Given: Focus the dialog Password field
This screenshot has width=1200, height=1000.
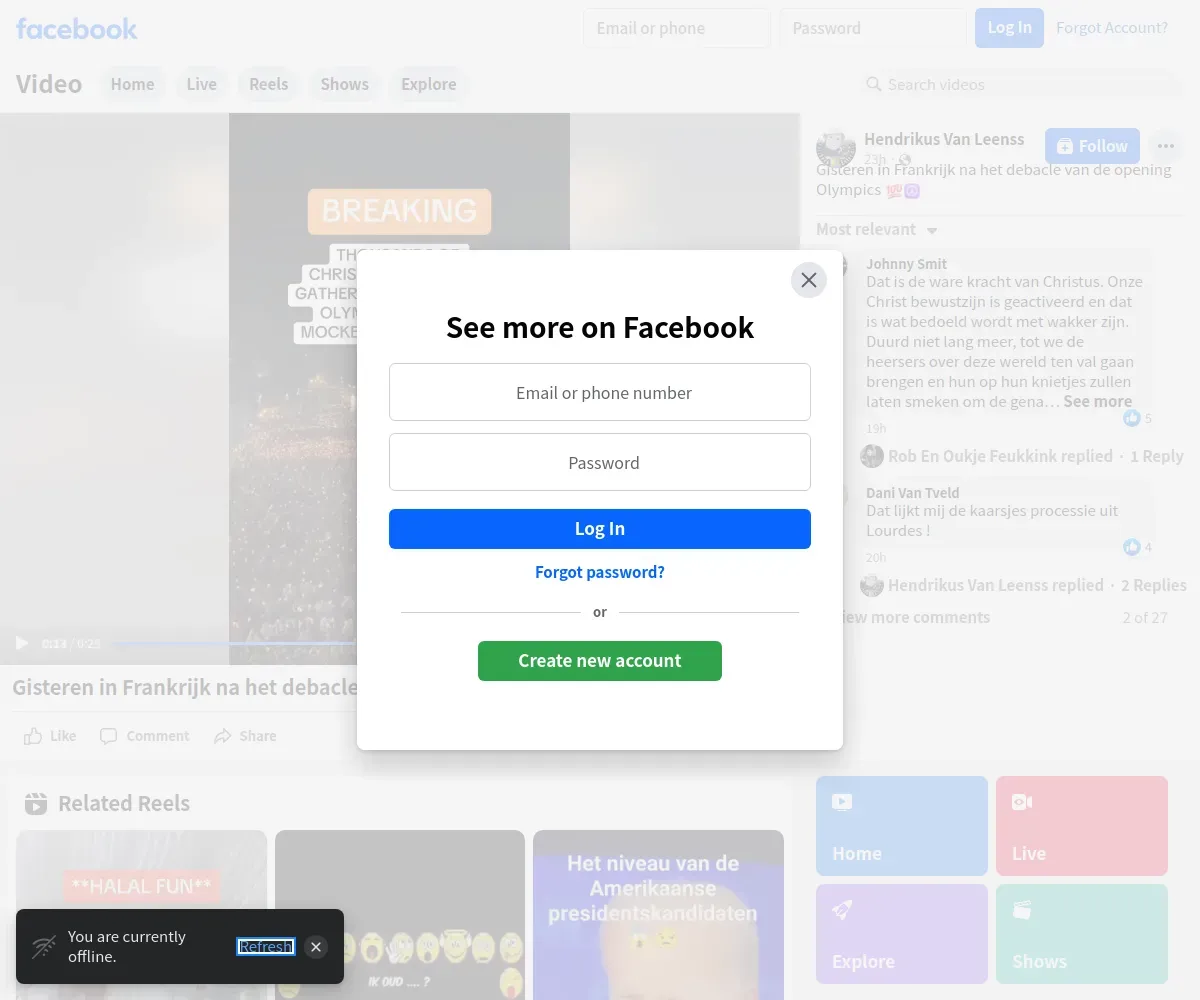Looking at the screenshot, I should [x=600, y=462].
